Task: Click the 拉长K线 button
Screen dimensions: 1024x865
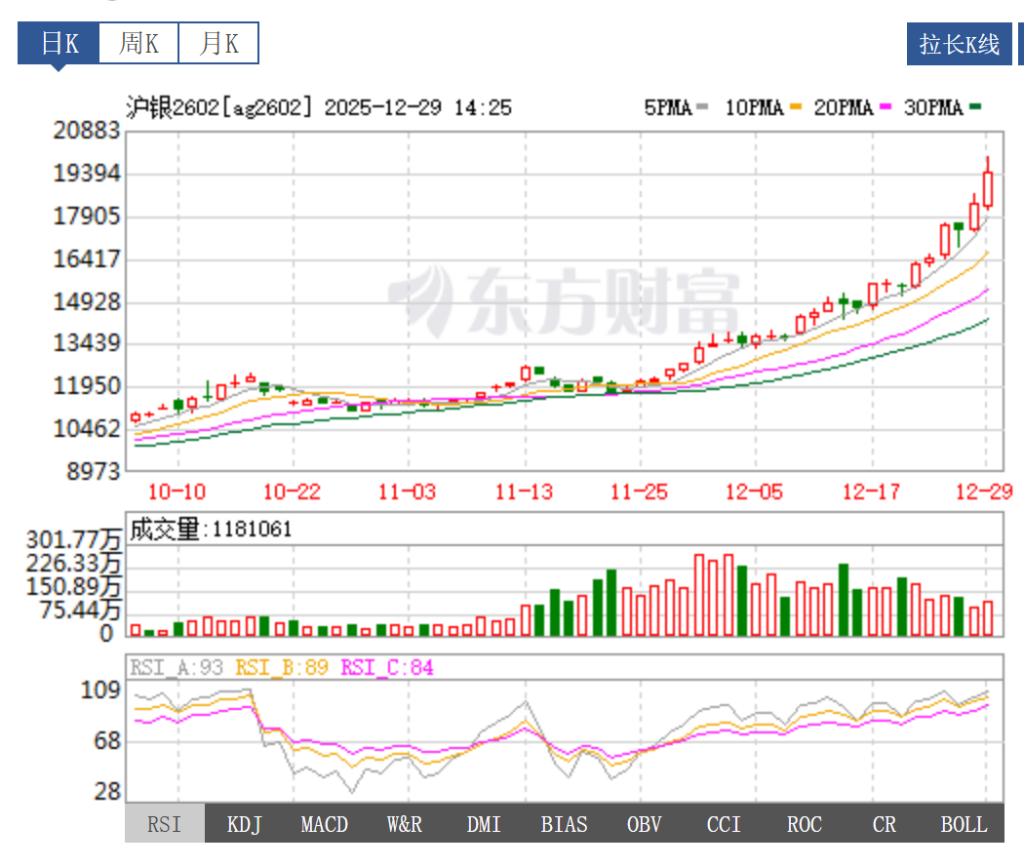Action: (x=959, y=44)
